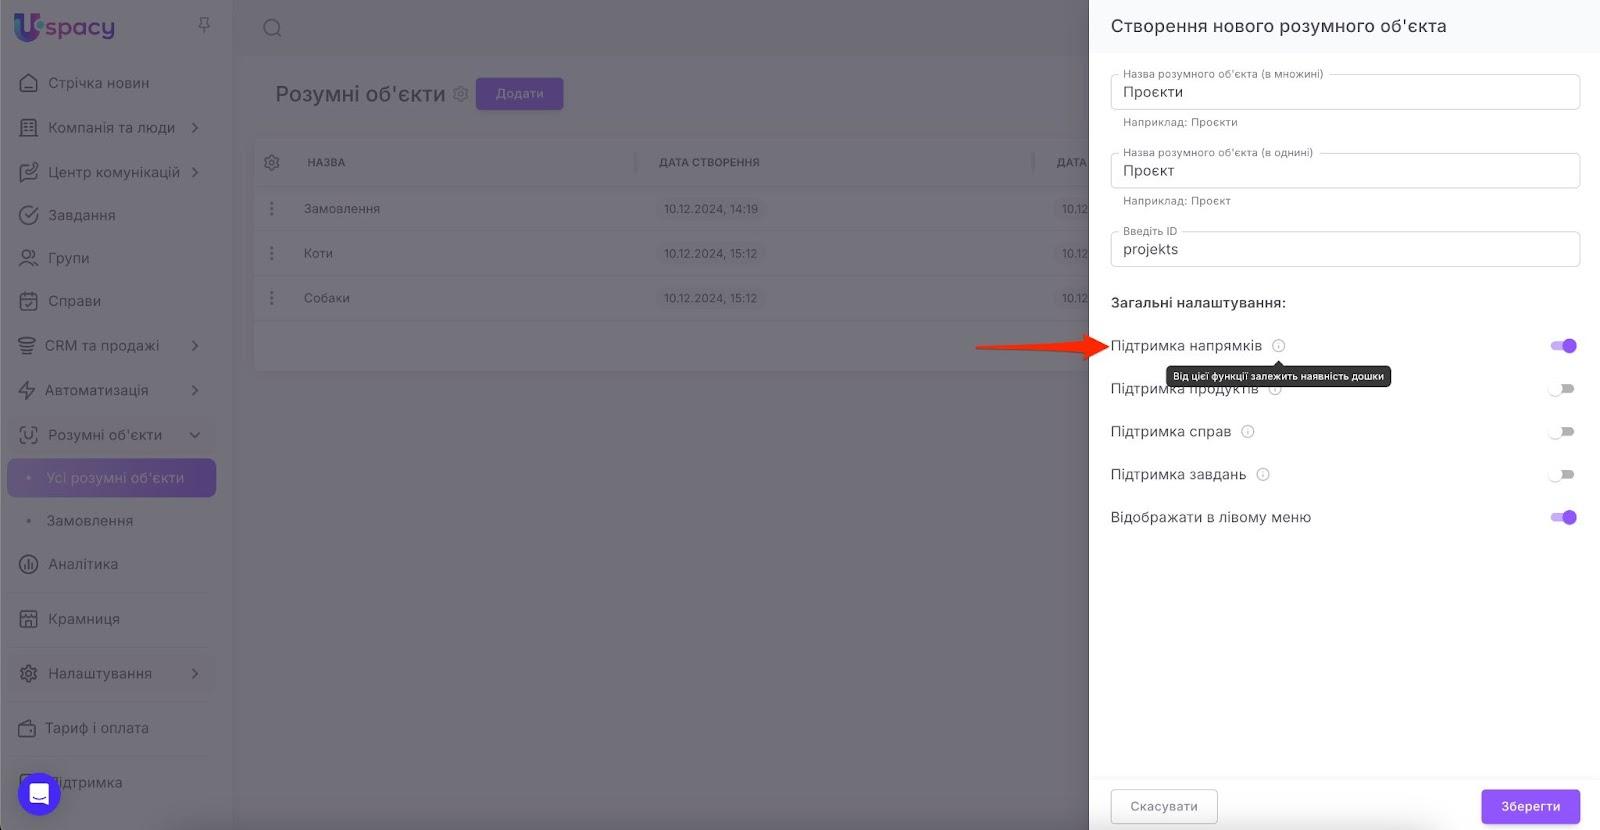The width and height of the screenshot is (1600, 830).
Task: Click the communication center icon
Action: pos(29,172)
